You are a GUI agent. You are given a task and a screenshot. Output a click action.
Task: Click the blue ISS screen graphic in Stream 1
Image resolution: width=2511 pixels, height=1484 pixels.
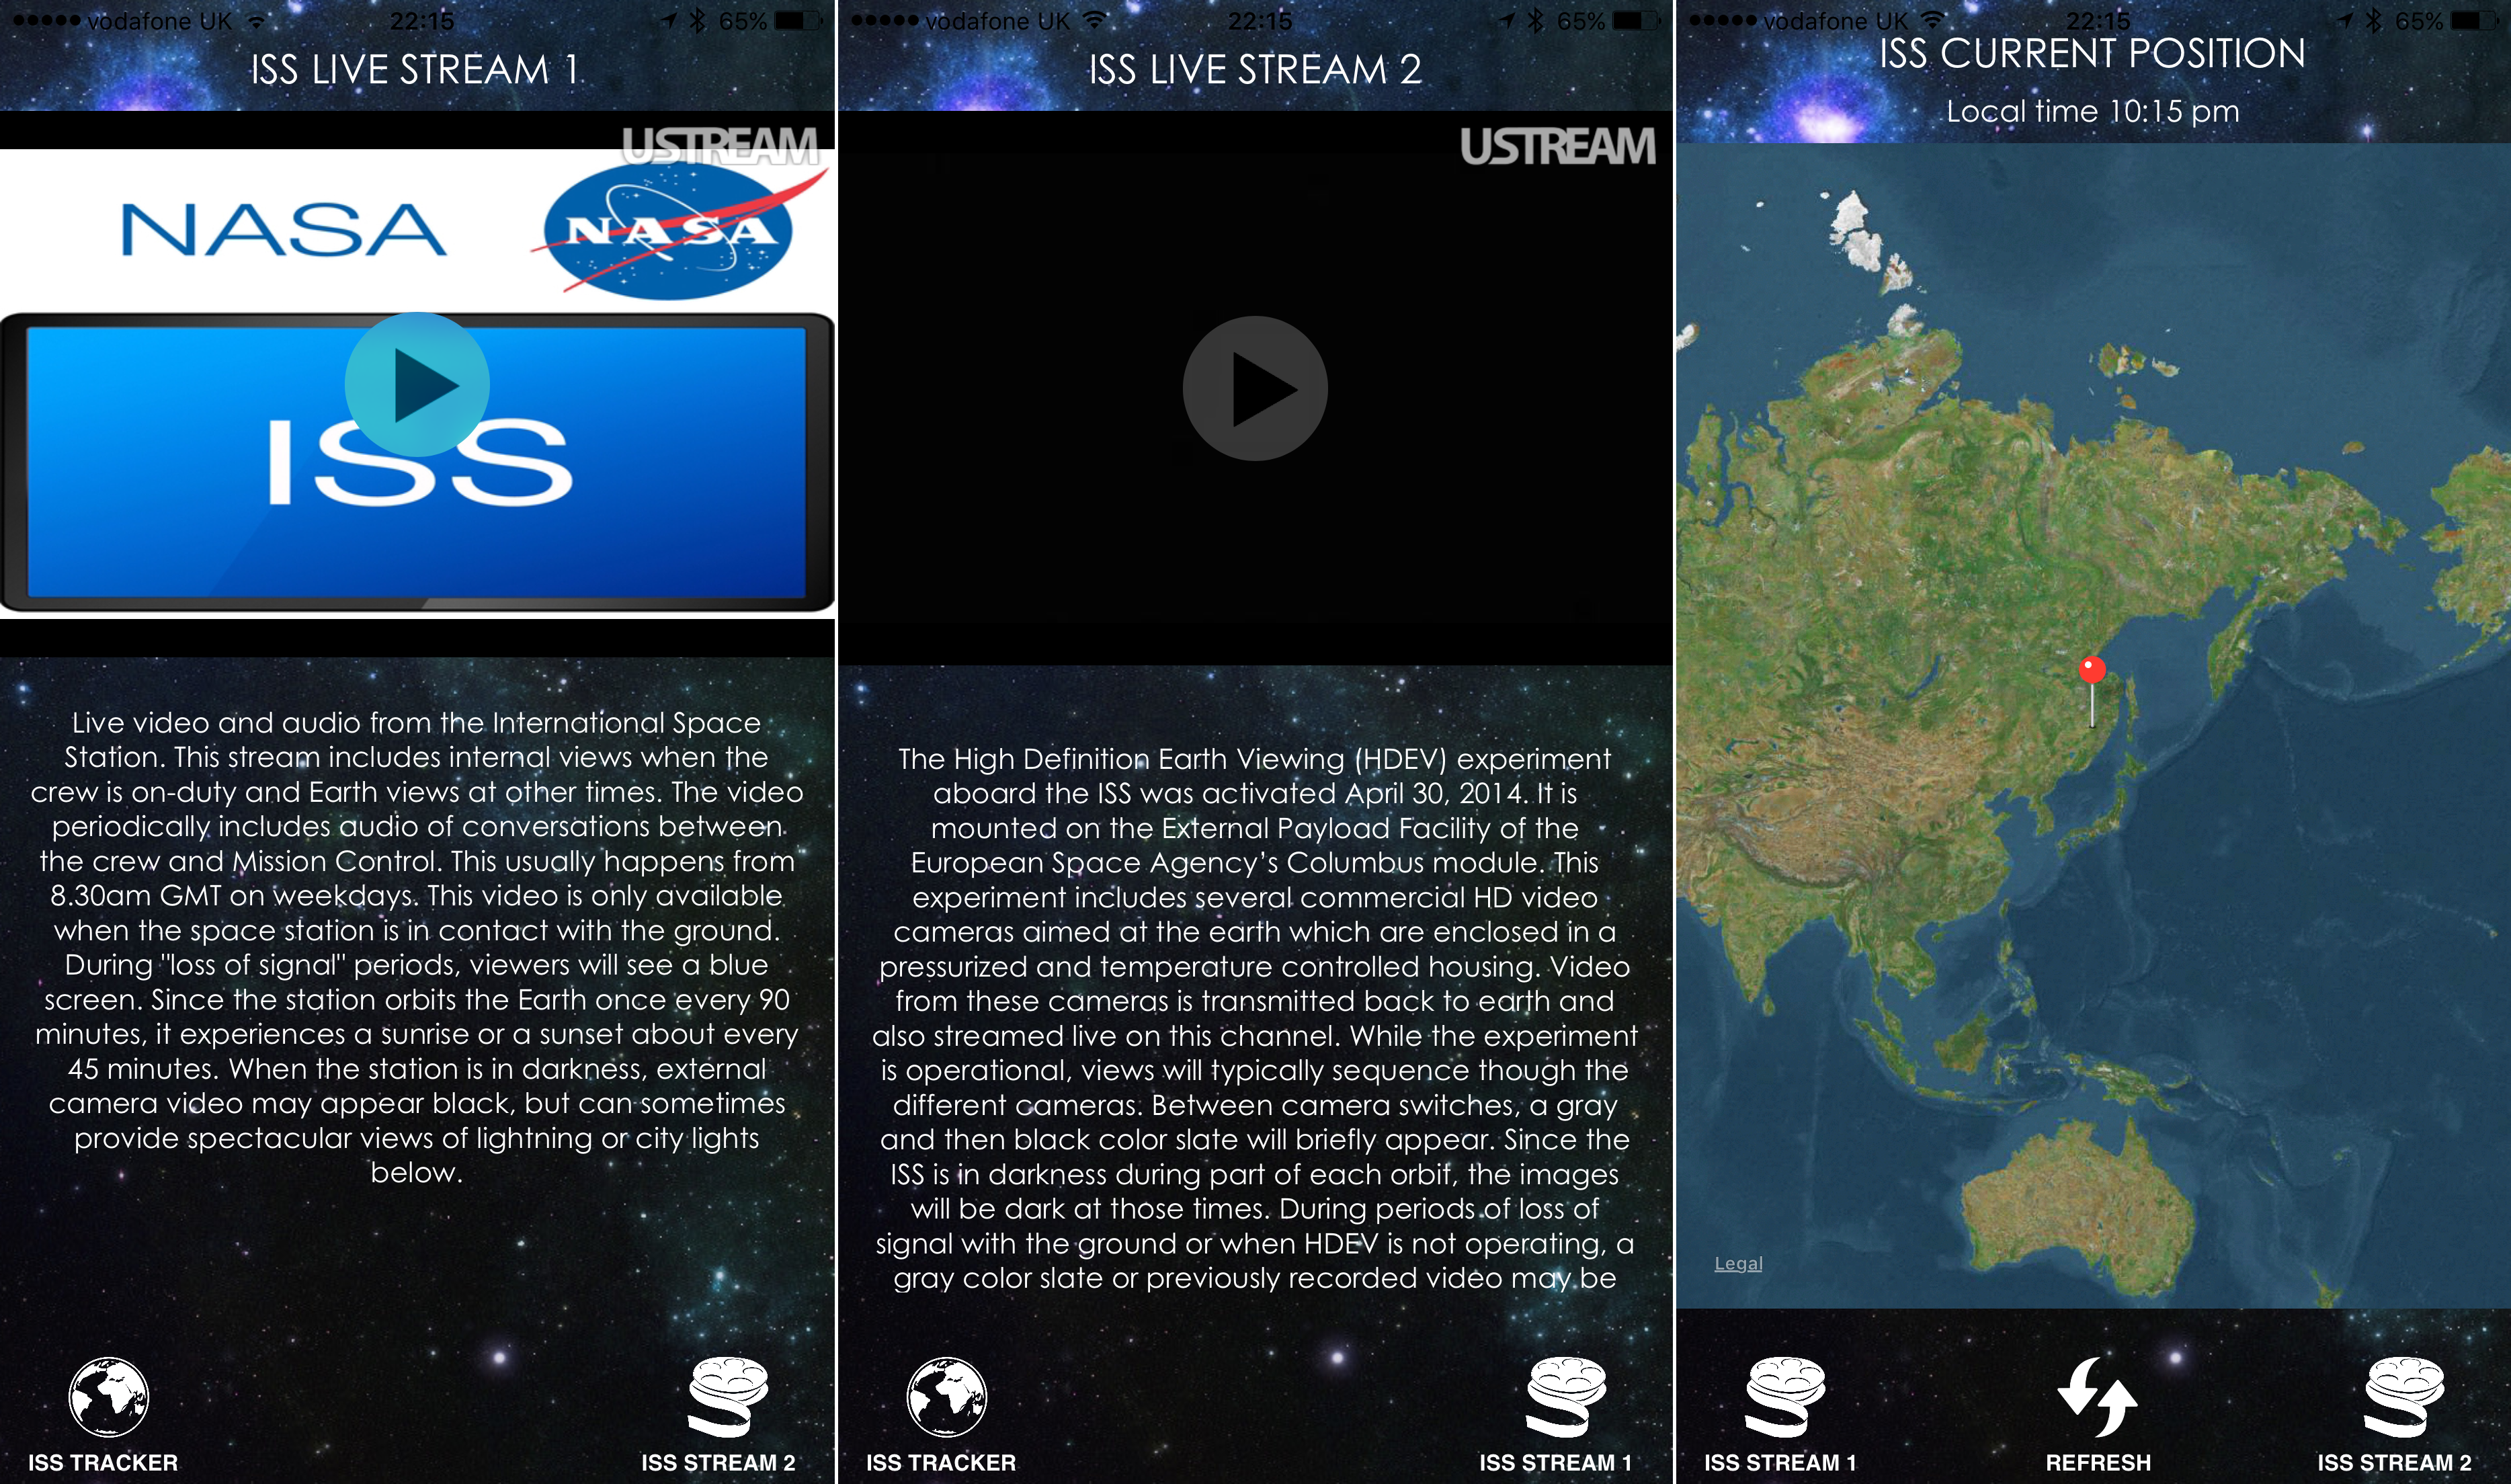coord(417,462)
